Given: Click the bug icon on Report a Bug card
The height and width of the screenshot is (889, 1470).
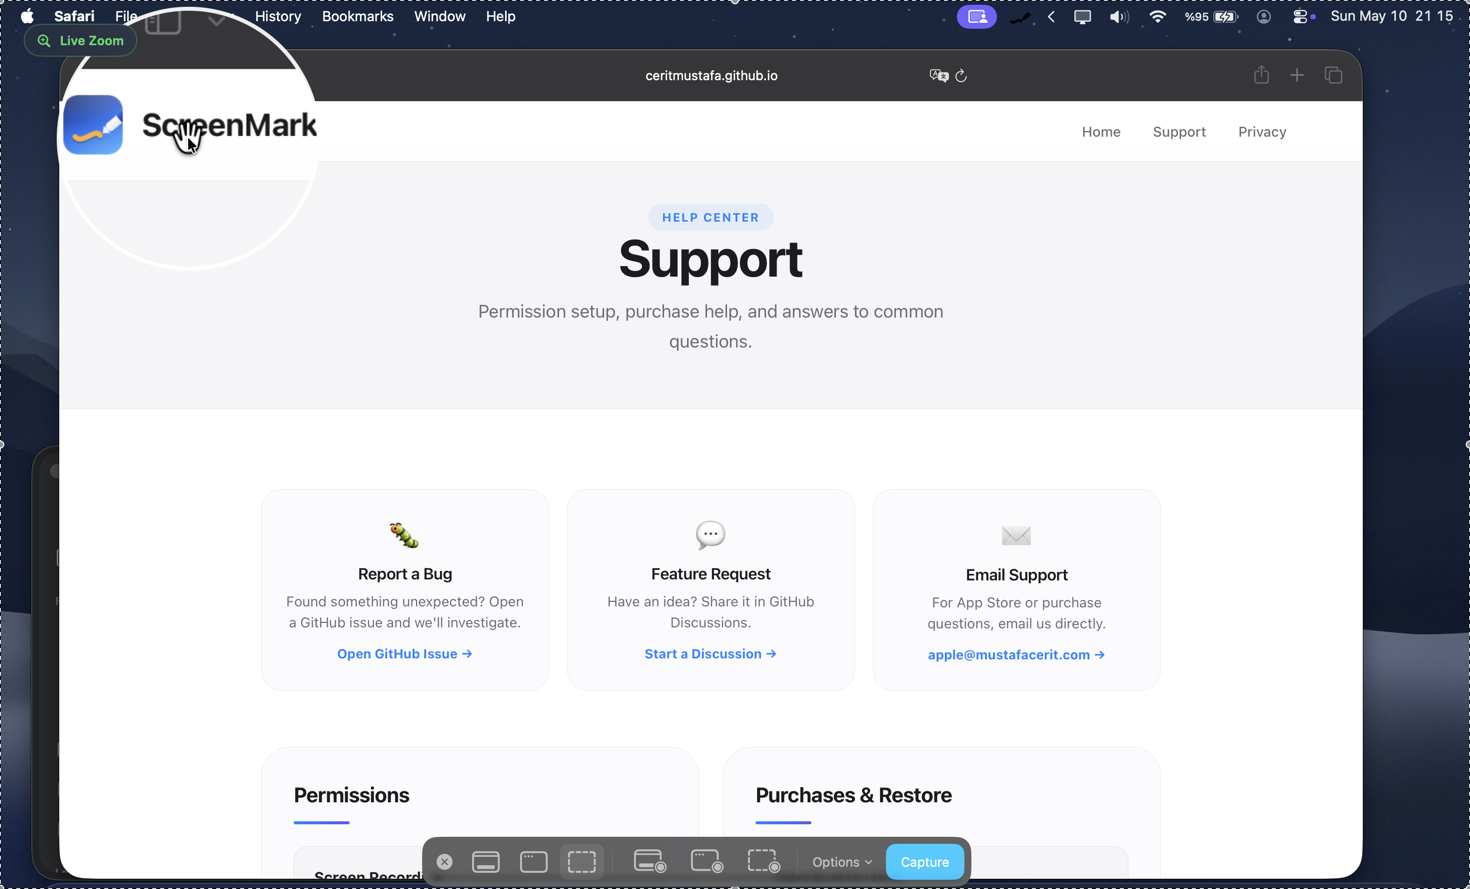Looking at the screenshot, I should pos(404,535).
